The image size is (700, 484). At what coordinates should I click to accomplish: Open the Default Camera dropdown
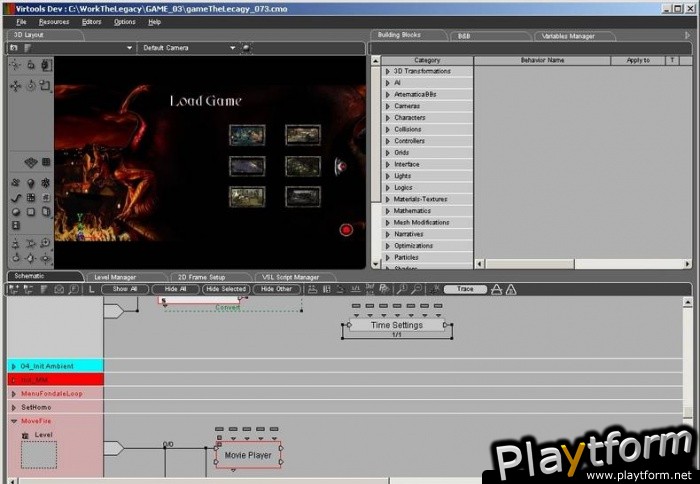(232, 48)
